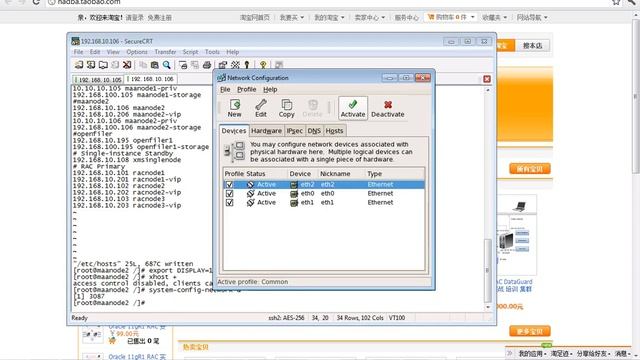
Task: Expand the 网站导航 dropdown
Action: click(532, 17)
